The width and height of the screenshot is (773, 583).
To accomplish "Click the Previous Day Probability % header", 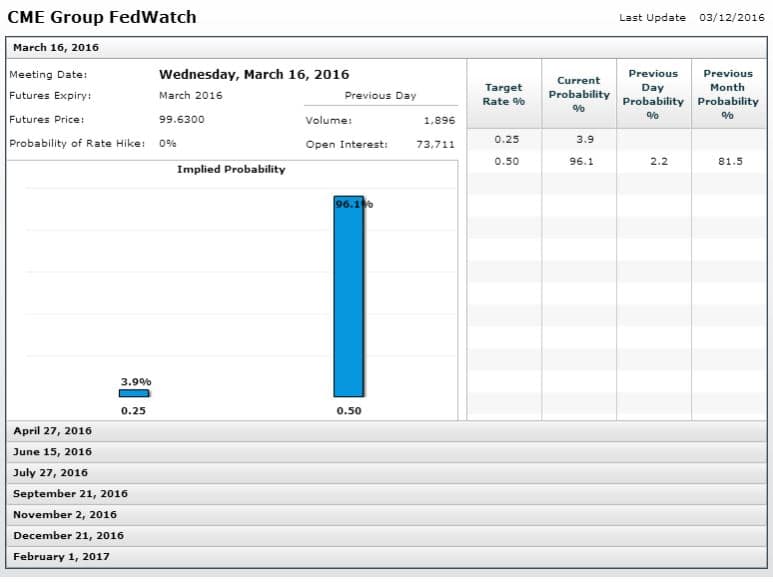I will [653, 94].
